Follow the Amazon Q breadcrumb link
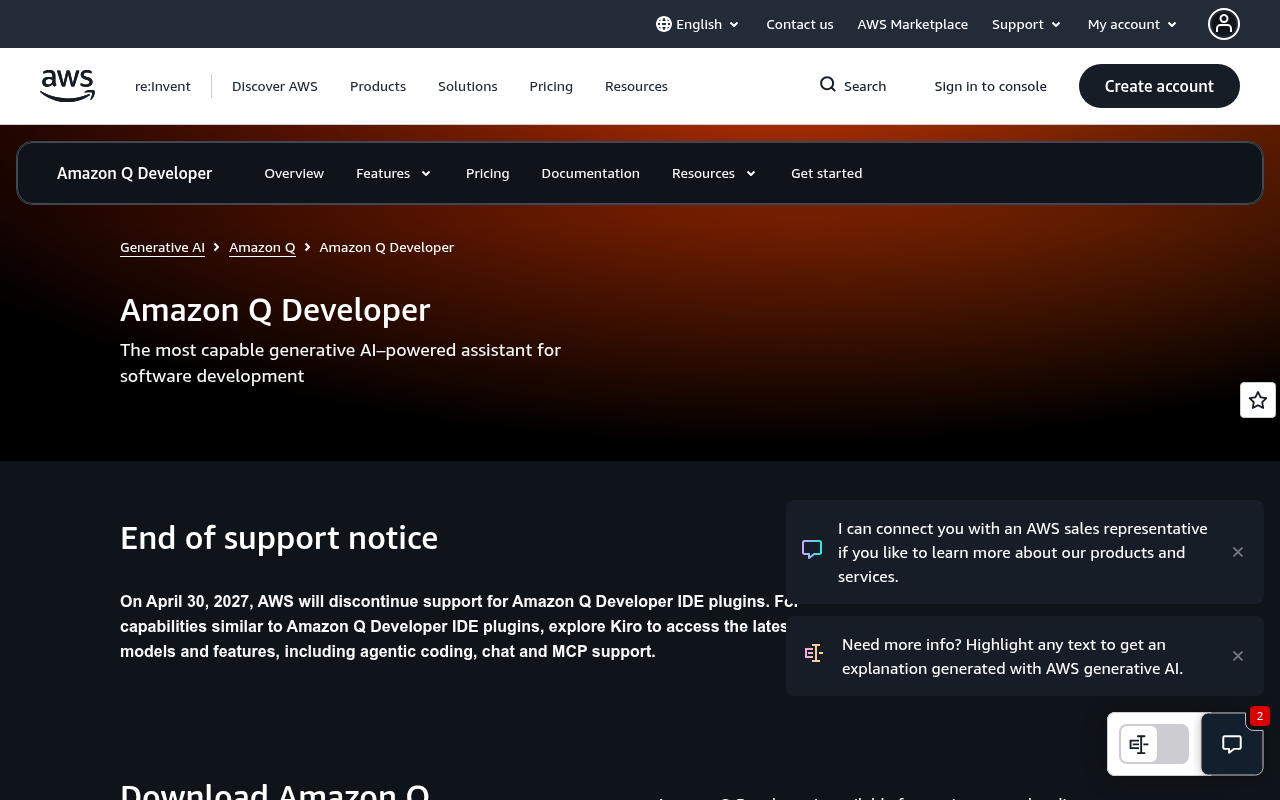 262,247
